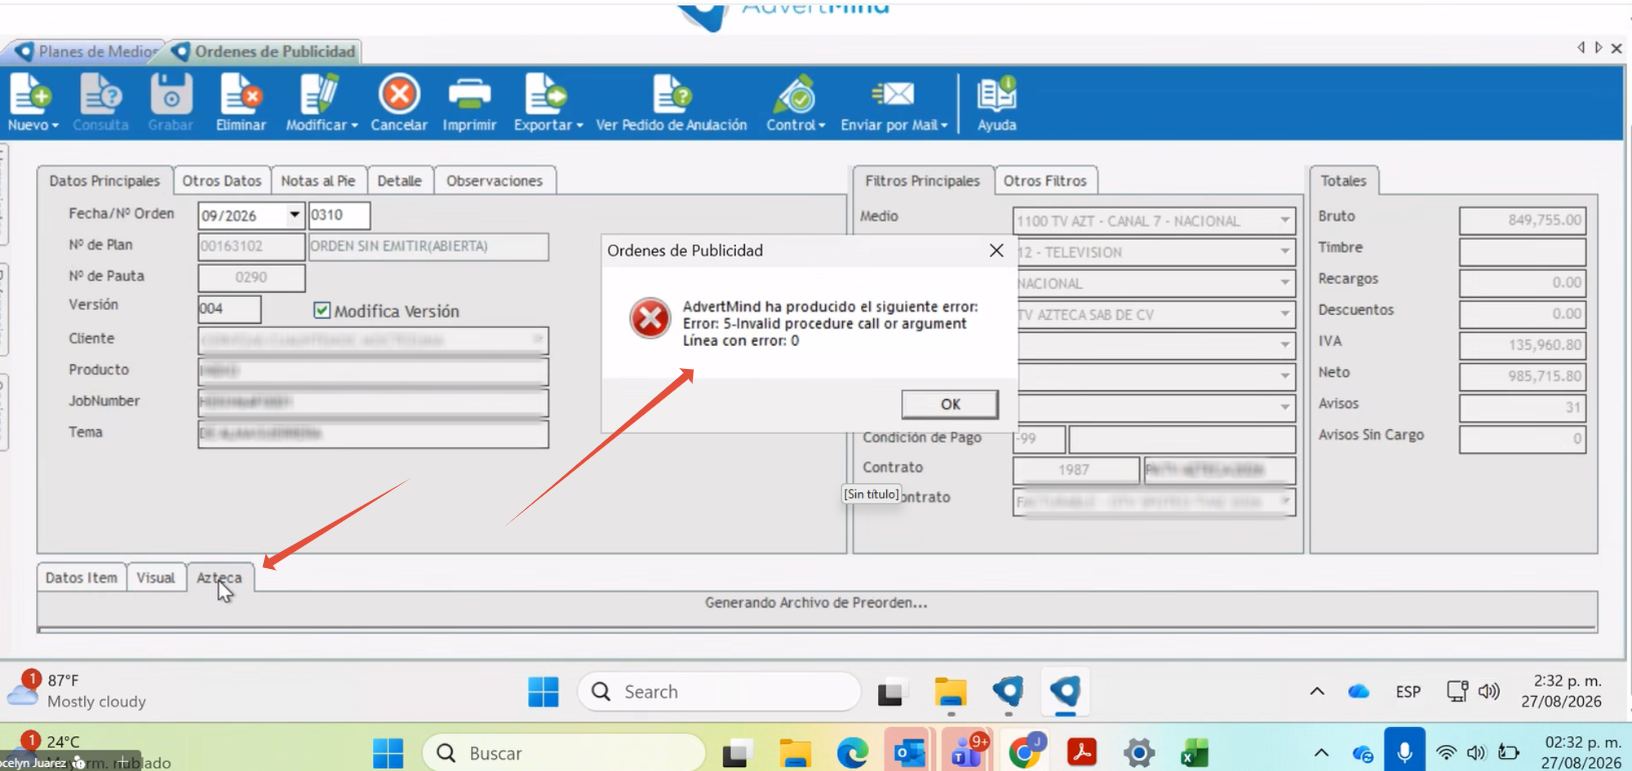Click the ESP language indicator

pyautogui.click(x=1408, y=691)
